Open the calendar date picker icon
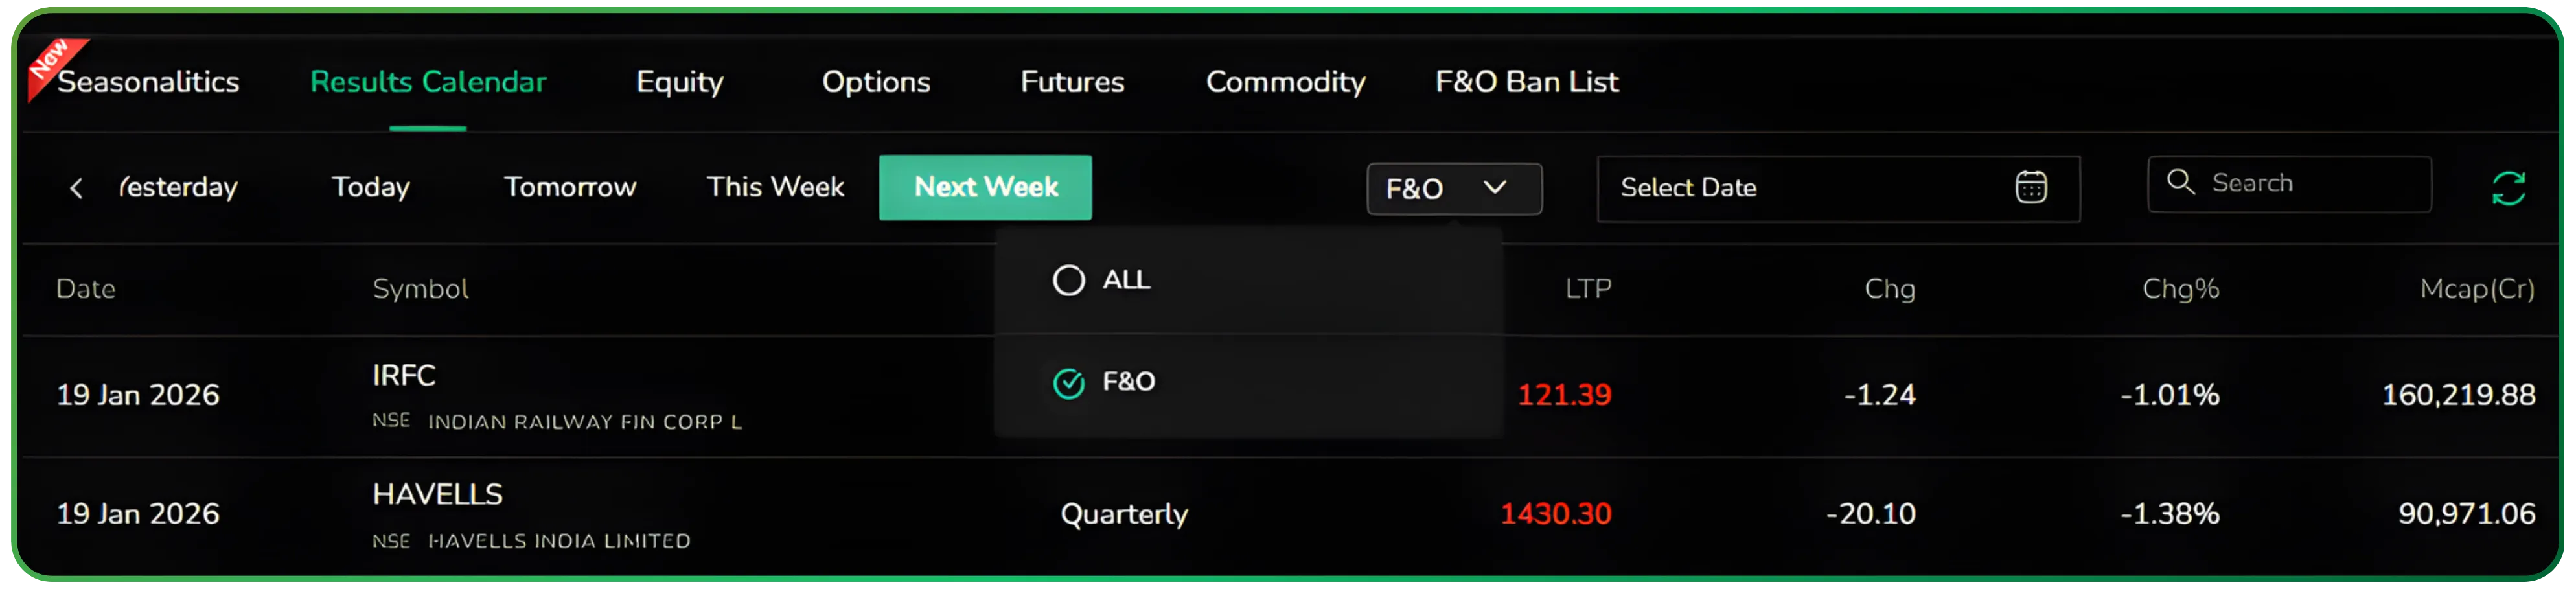Image resolution: width=2576 pixels, height=589 pixels. pyautogui.click(x=2030, y=187)
